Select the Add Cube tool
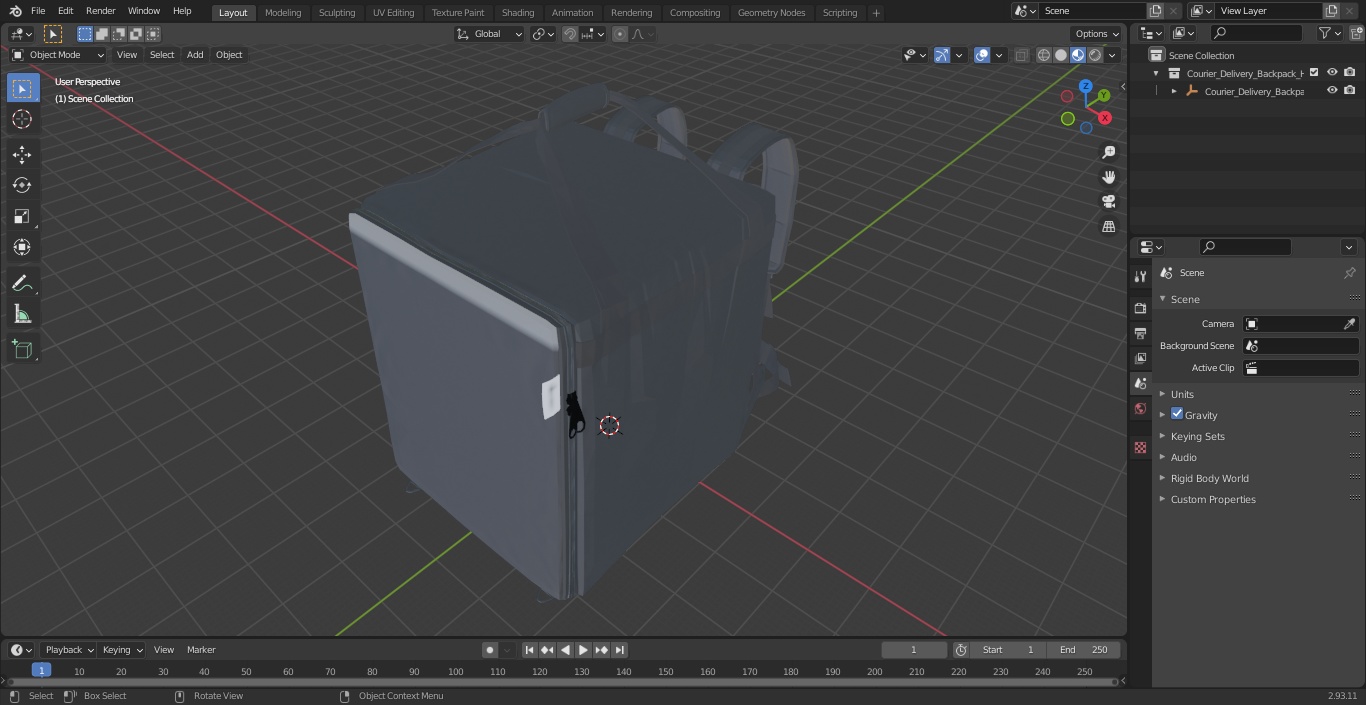Screen dimensions: 1366x705 22,349
